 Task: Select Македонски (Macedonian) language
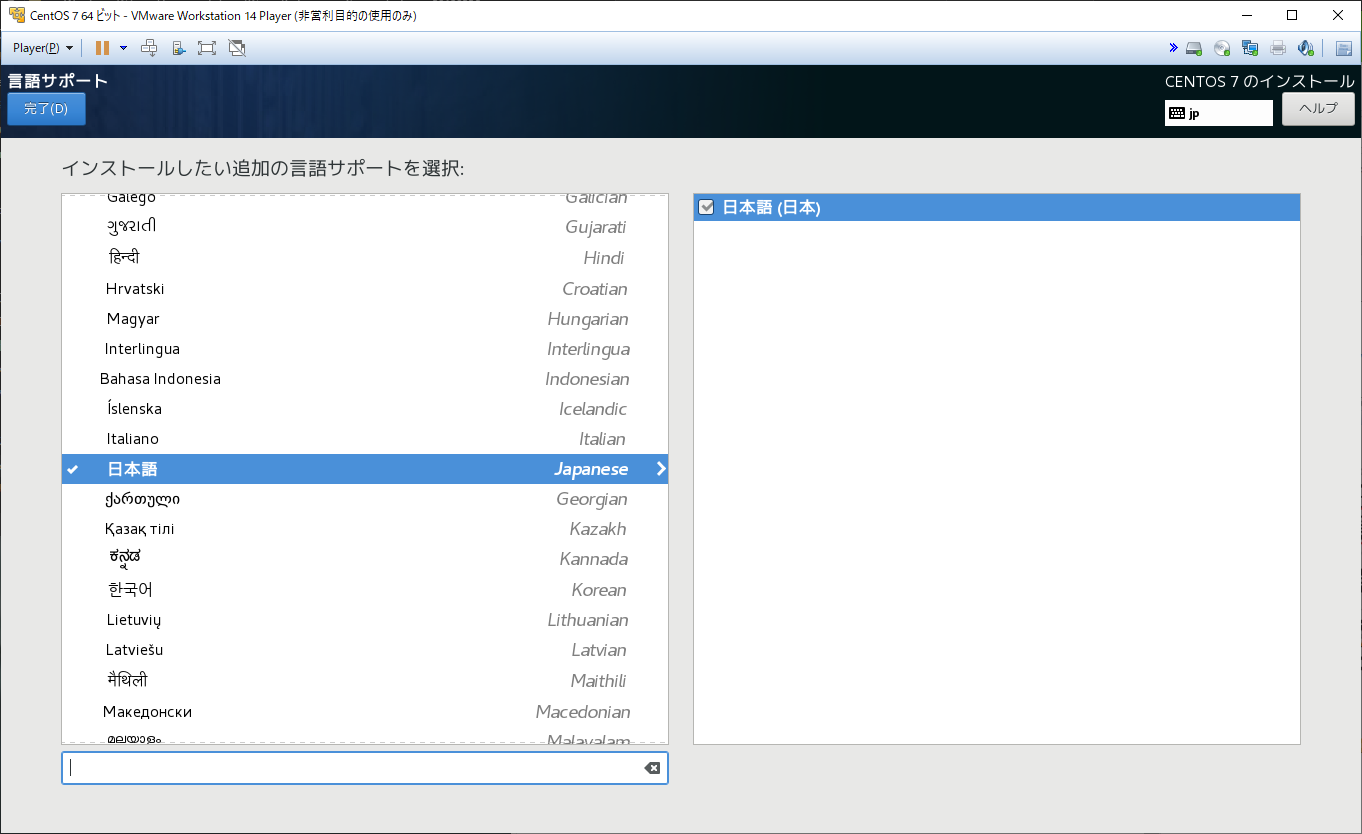365,712
